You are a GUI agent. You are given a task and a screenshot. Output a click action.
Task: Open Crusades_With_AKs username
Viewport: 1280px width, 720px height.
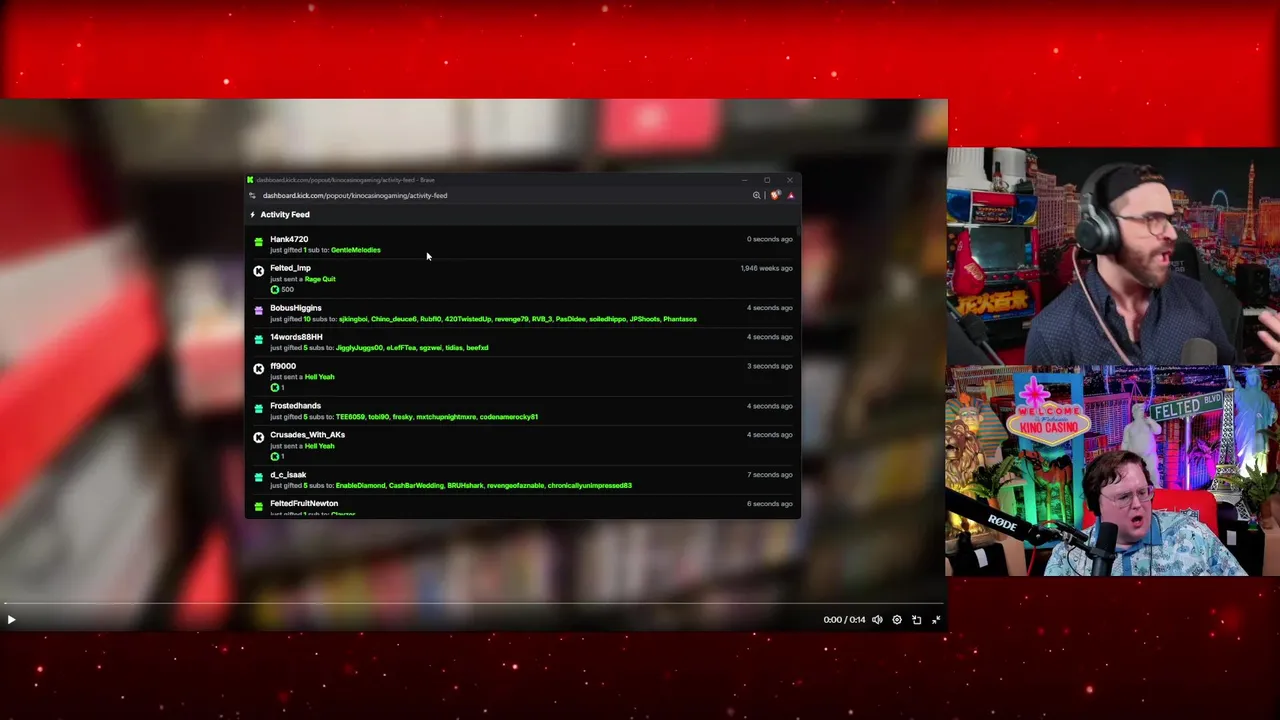coord(307,435)
